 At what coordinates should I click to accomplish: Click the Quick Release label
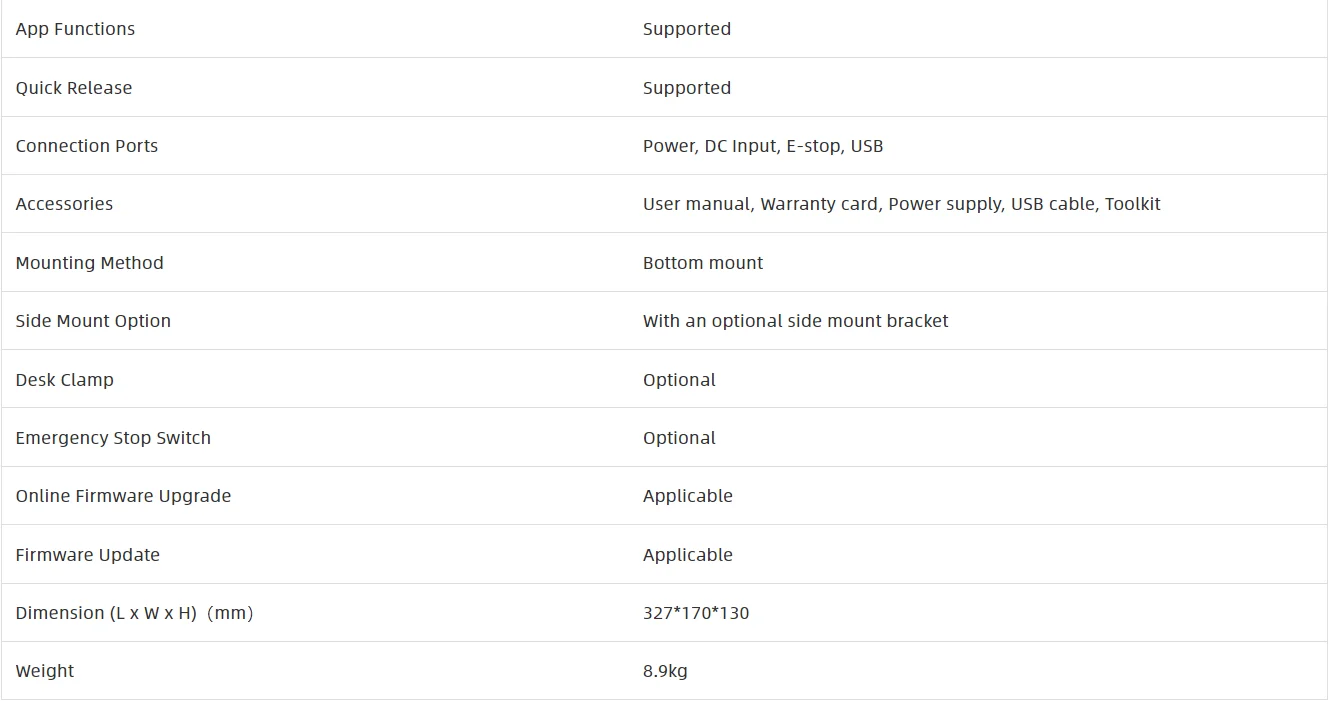pyautogui.click(x=74, y=88)
